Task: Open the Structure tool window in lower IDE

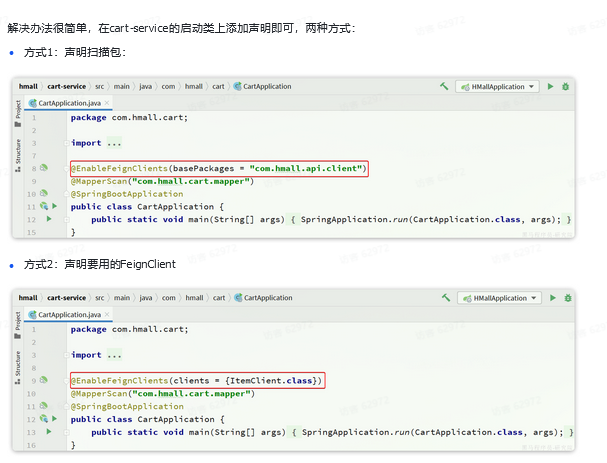Action: pos(18,367)
